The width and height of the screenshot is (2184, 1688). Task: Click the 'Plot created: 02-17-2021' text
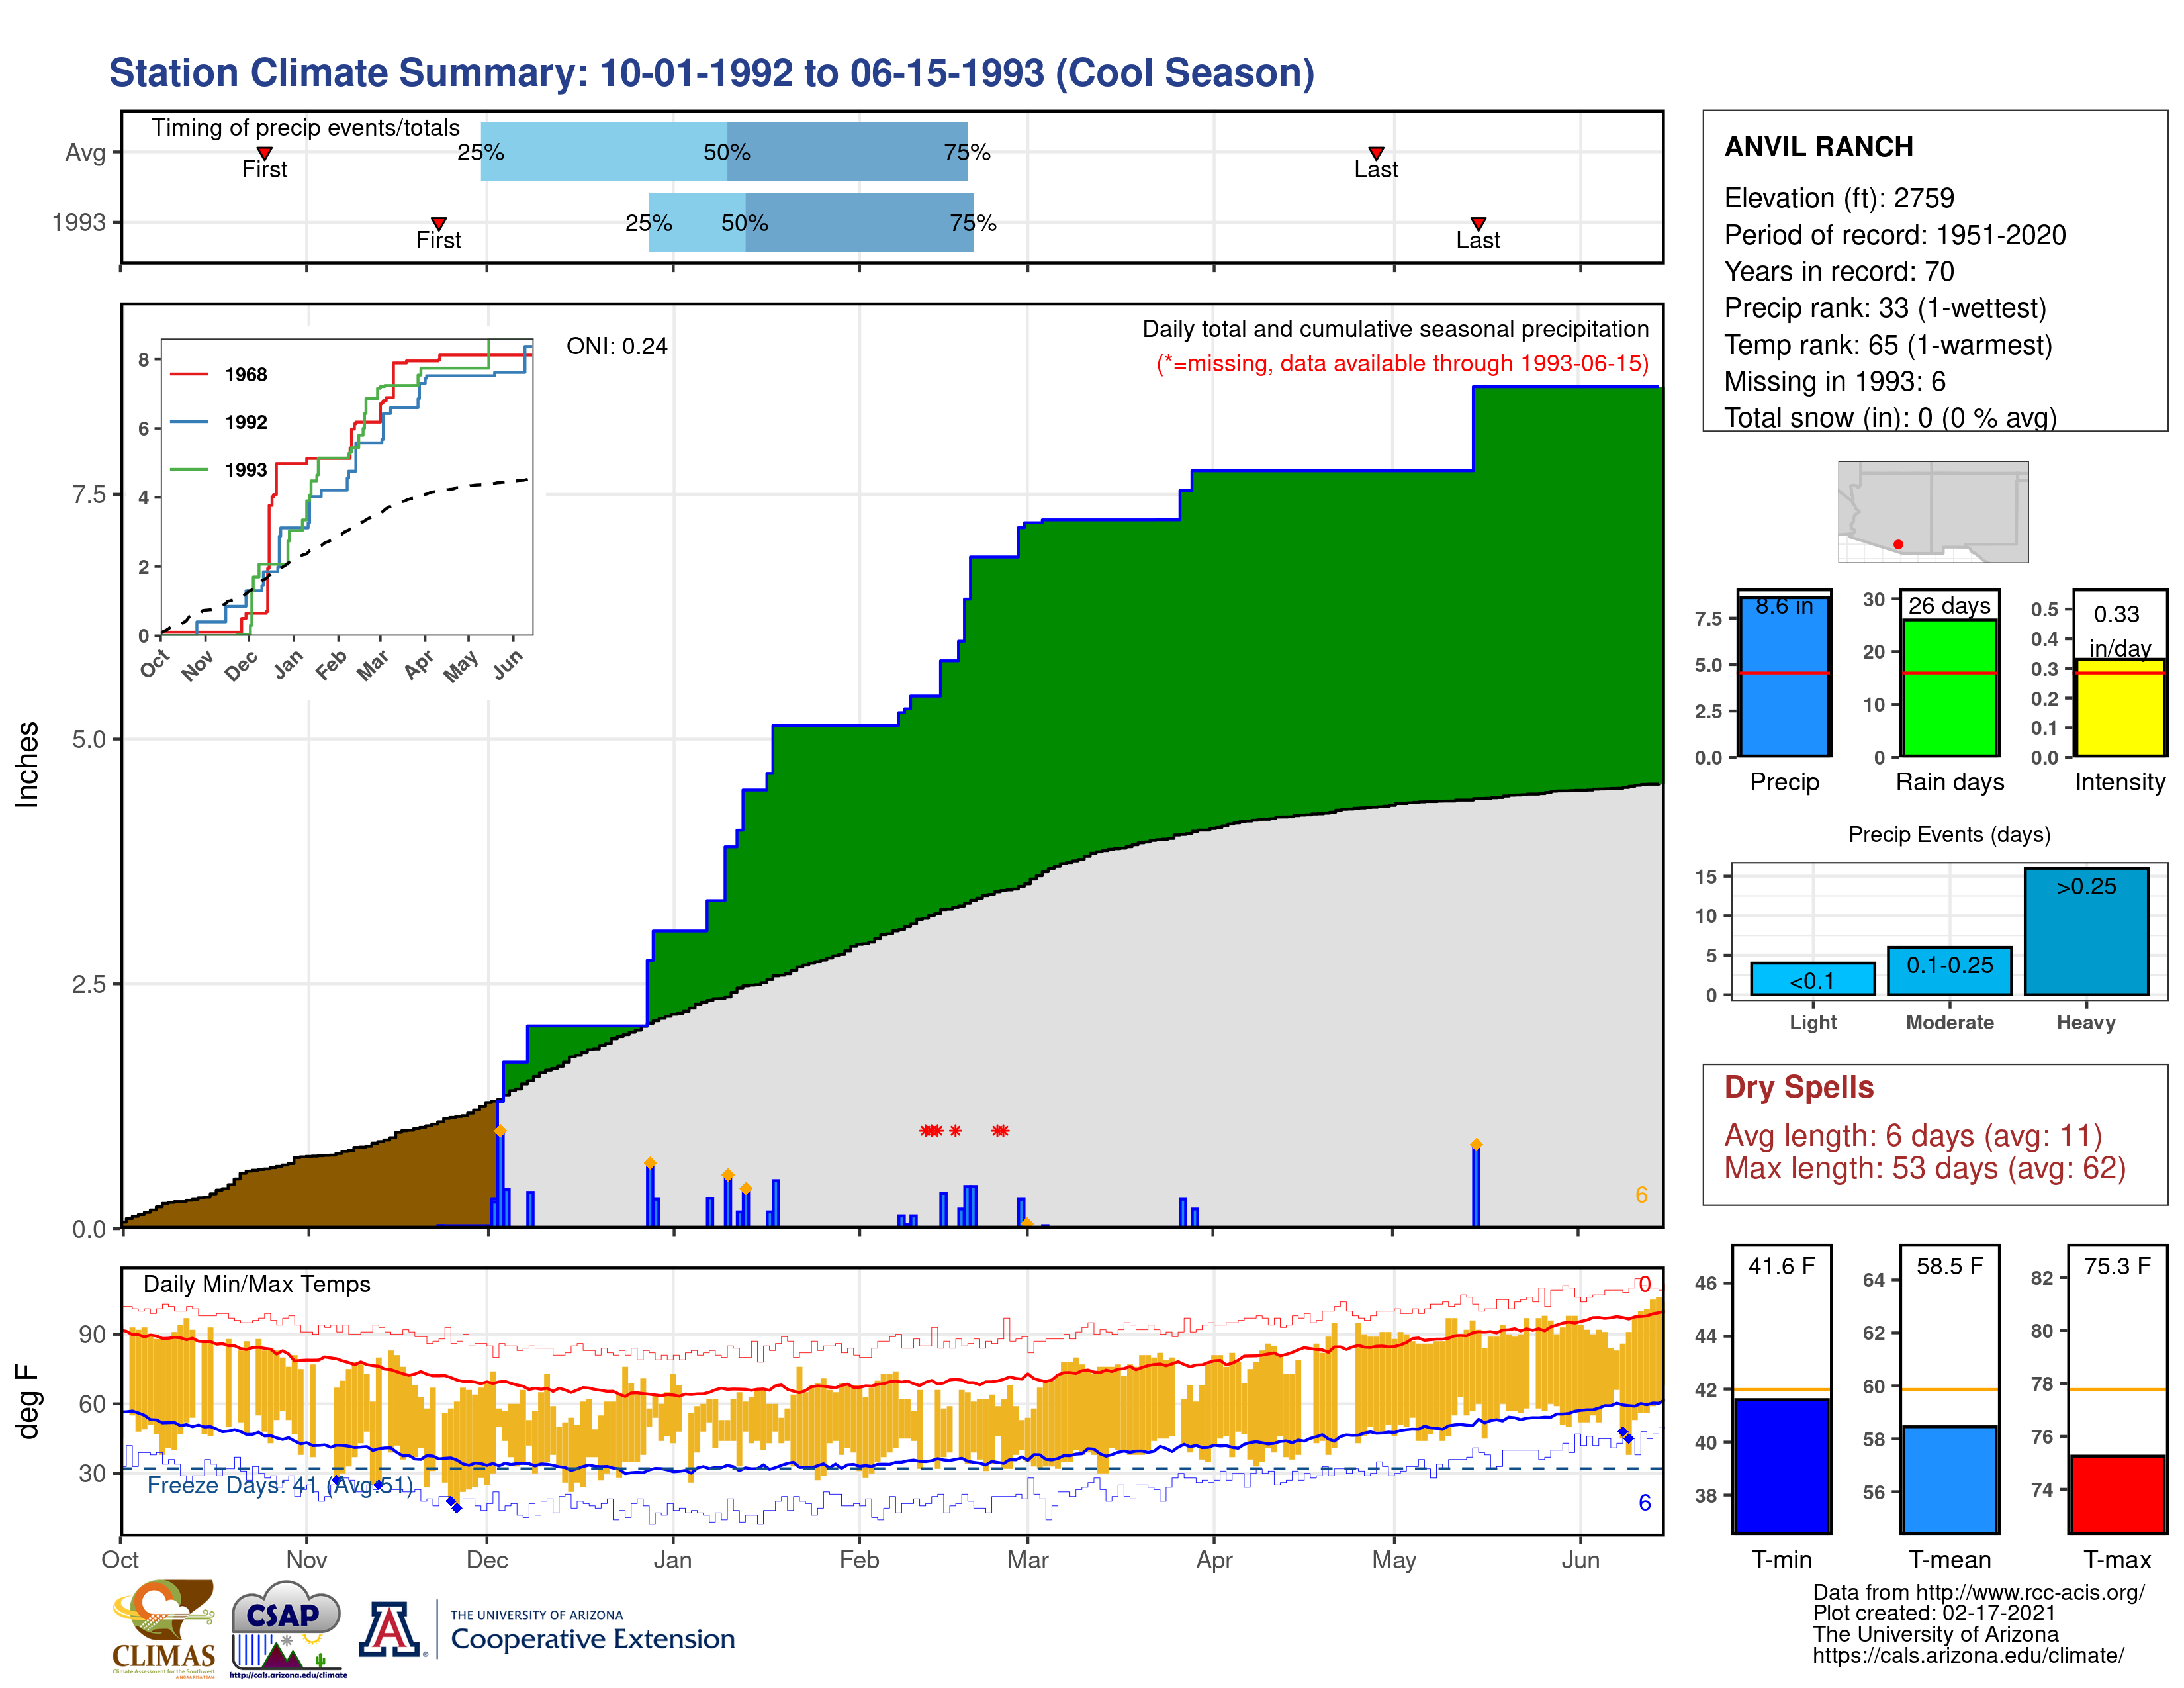coord(1934,1613)
